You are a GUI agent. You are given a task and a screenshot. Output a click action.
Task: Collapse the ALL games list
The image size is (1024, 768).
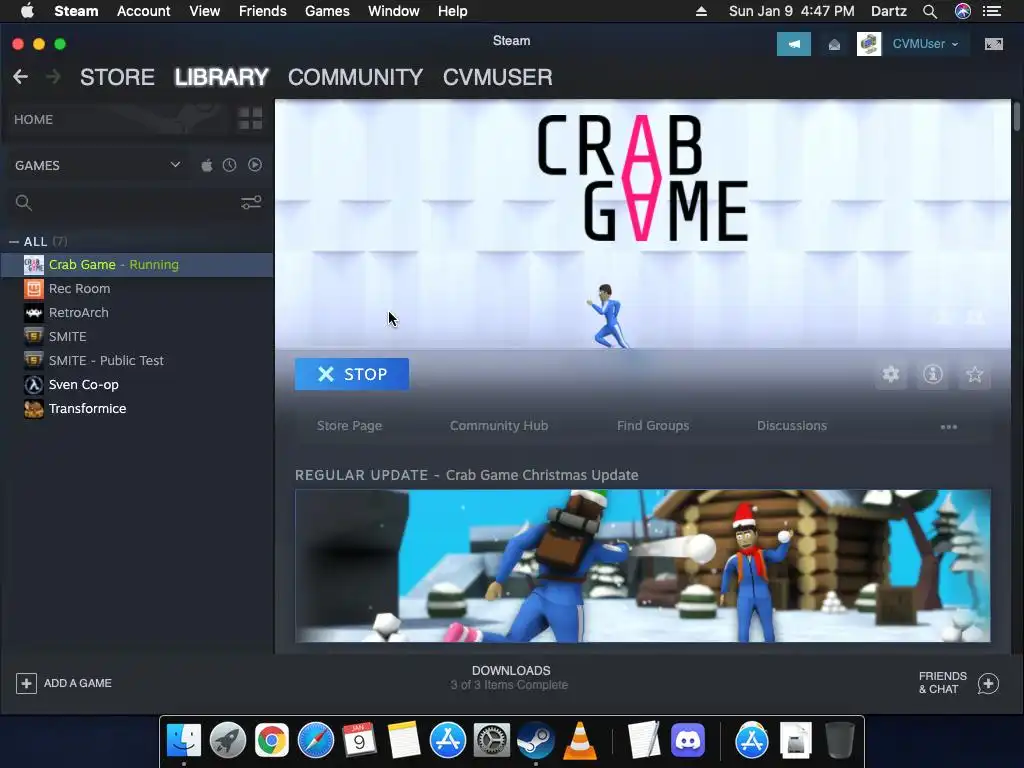tap(14, 242)
